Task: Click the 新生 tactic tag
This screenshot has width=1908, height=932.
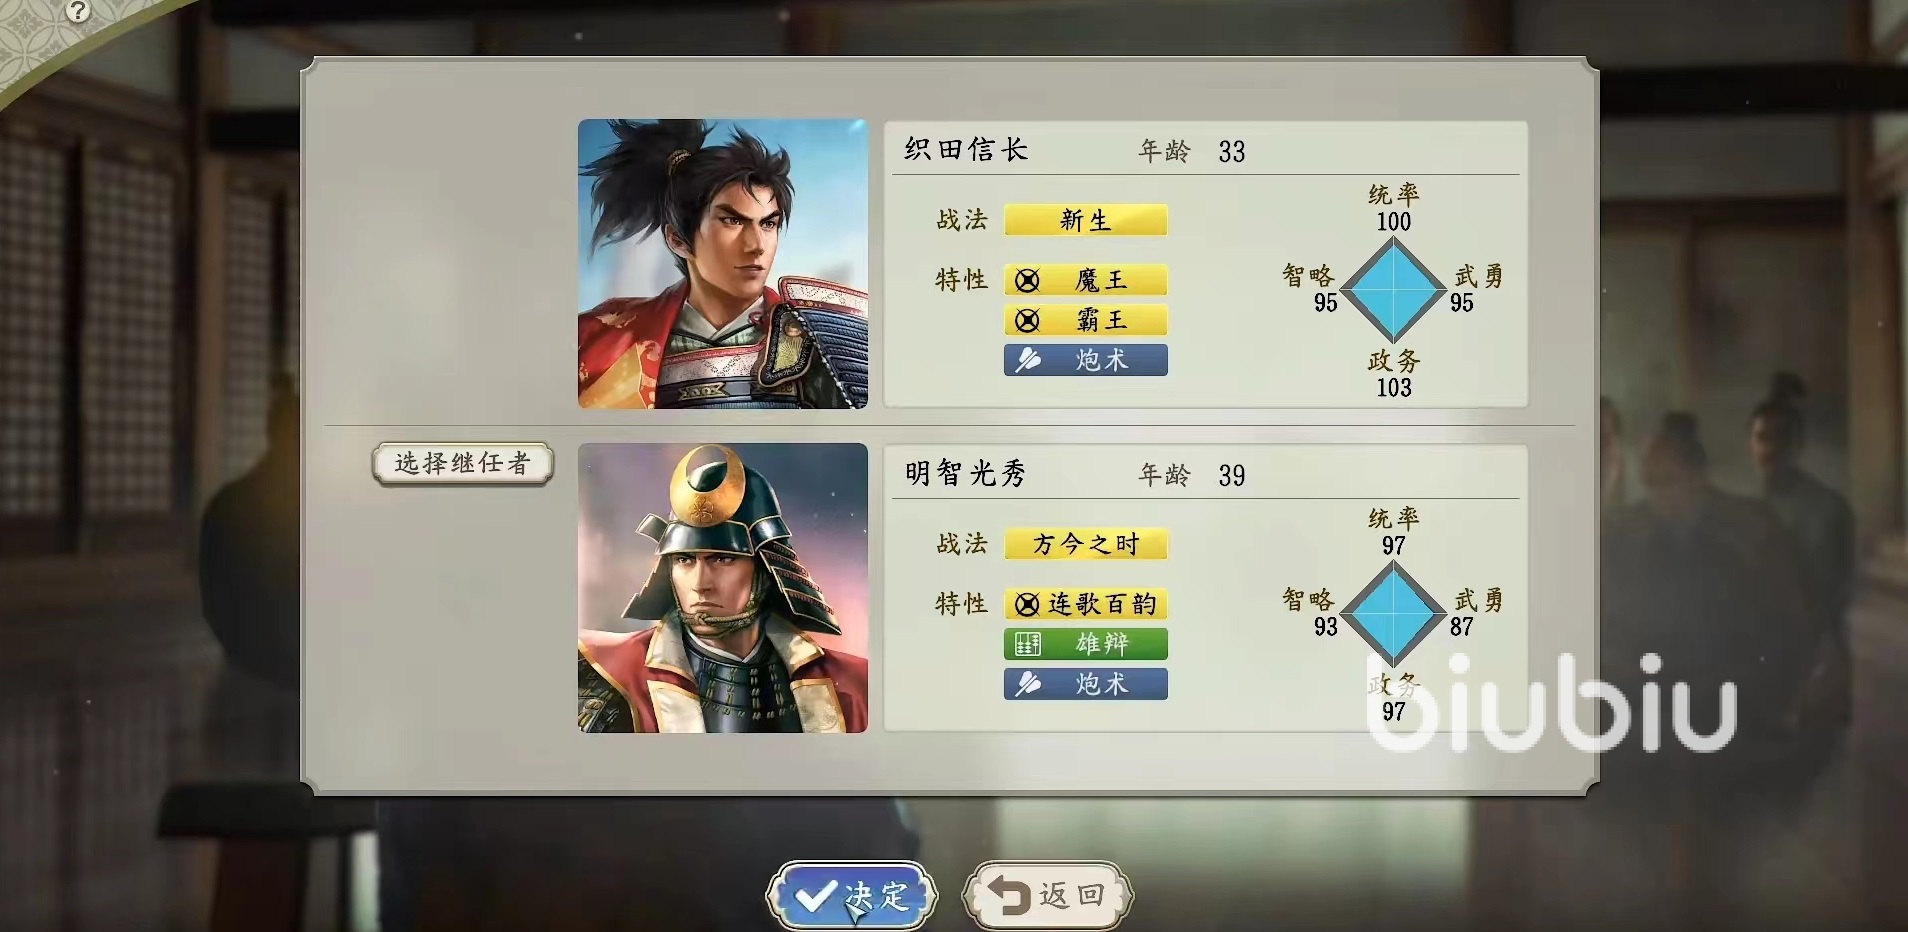Action: [1085, 220]
